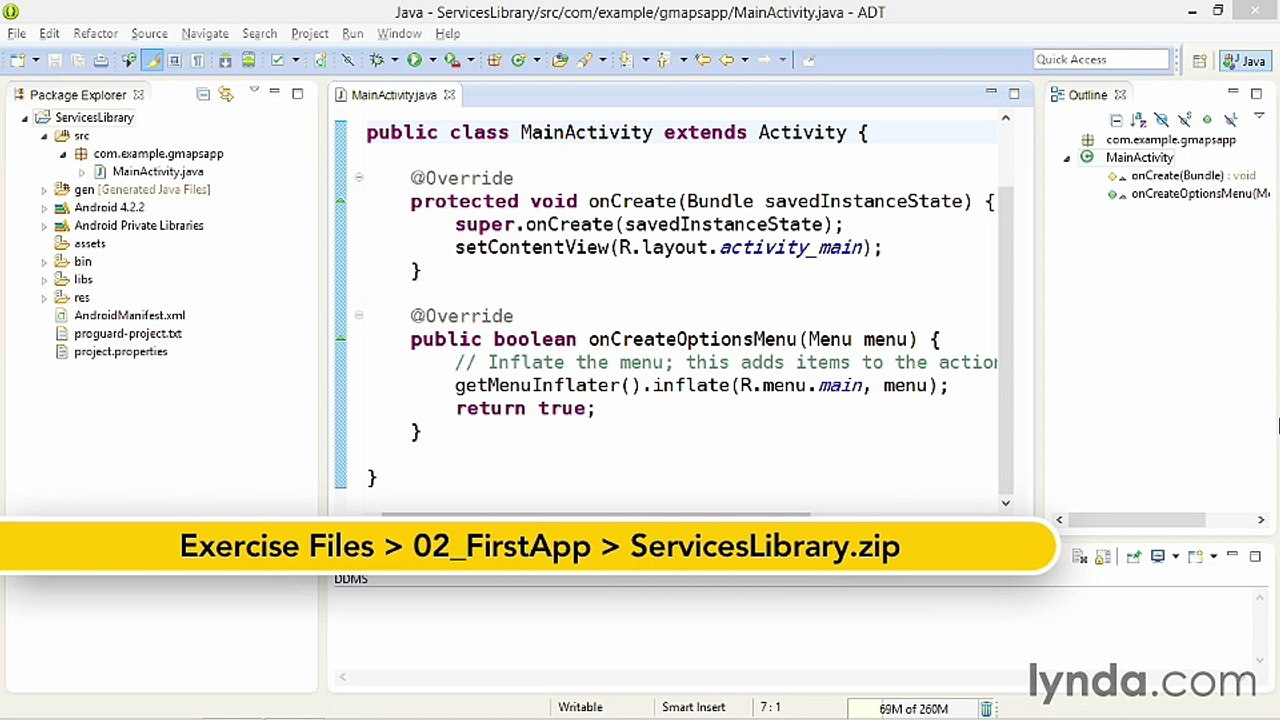
Task: Open the Run button dropdown arrow
Action: (432, 60)
